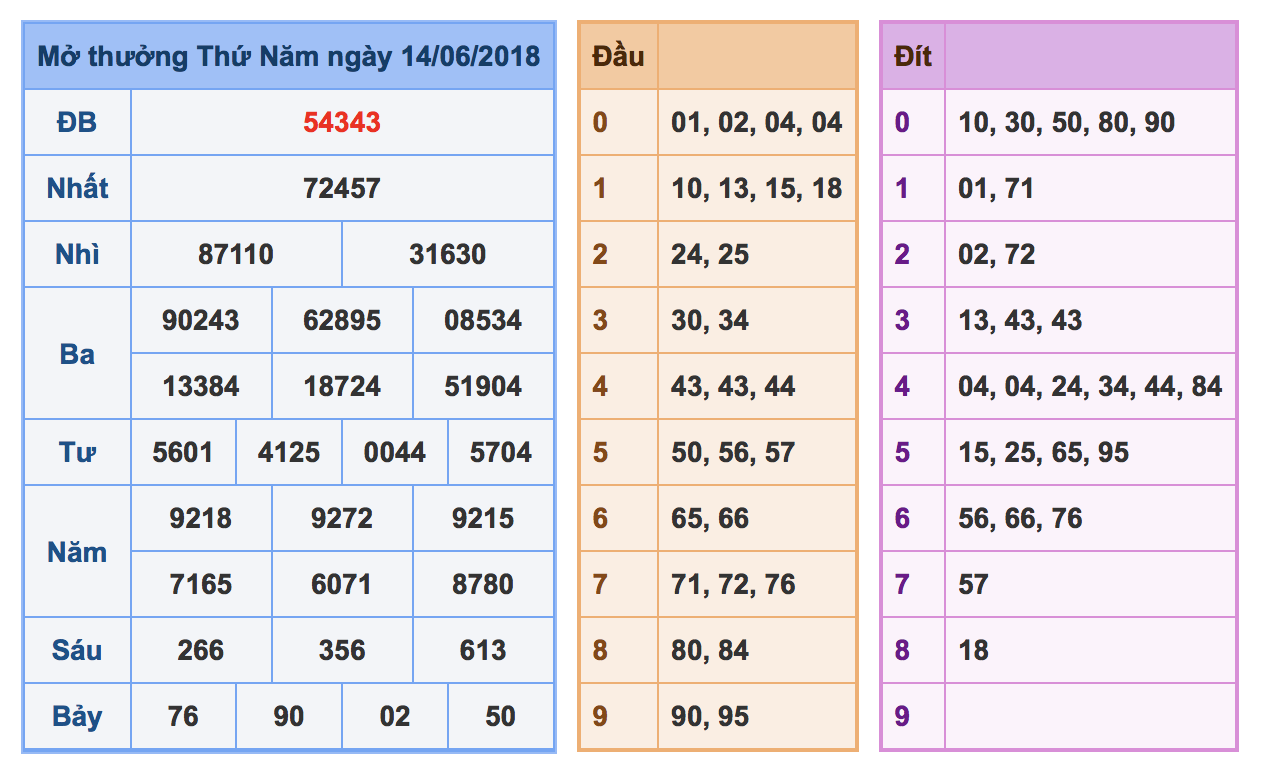Click the empty Đít row 9 cell
Screen dimensions: 1266x762
click(x=1091, y=716)
